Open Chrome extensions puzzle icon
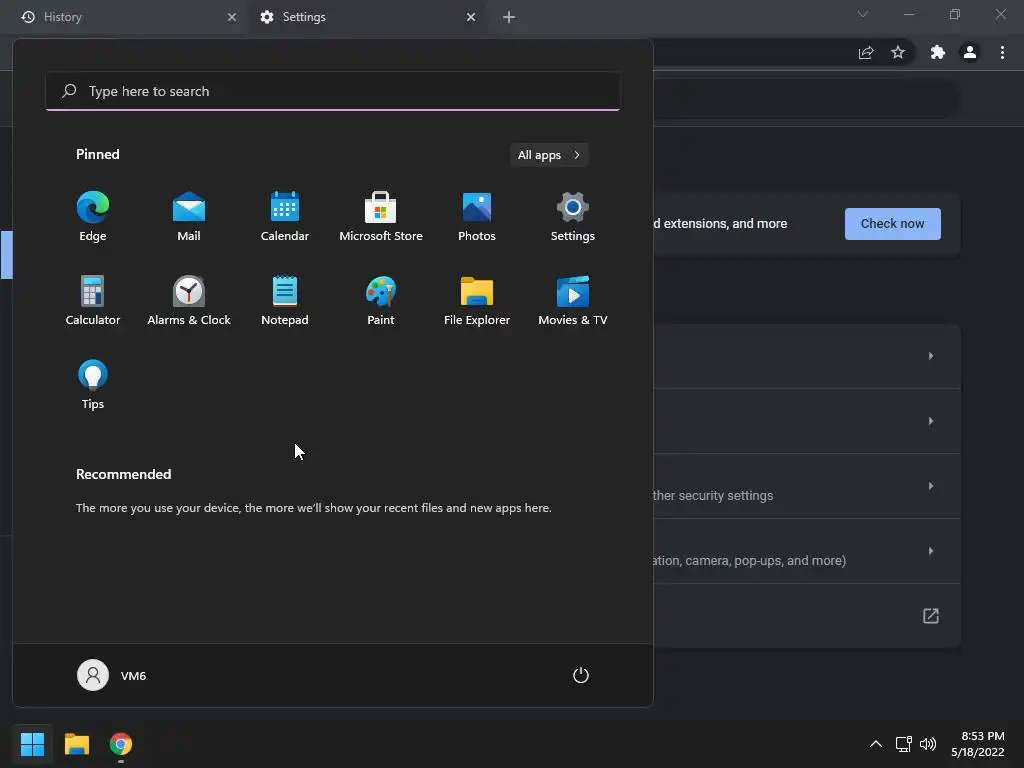 tap(938, 53)
